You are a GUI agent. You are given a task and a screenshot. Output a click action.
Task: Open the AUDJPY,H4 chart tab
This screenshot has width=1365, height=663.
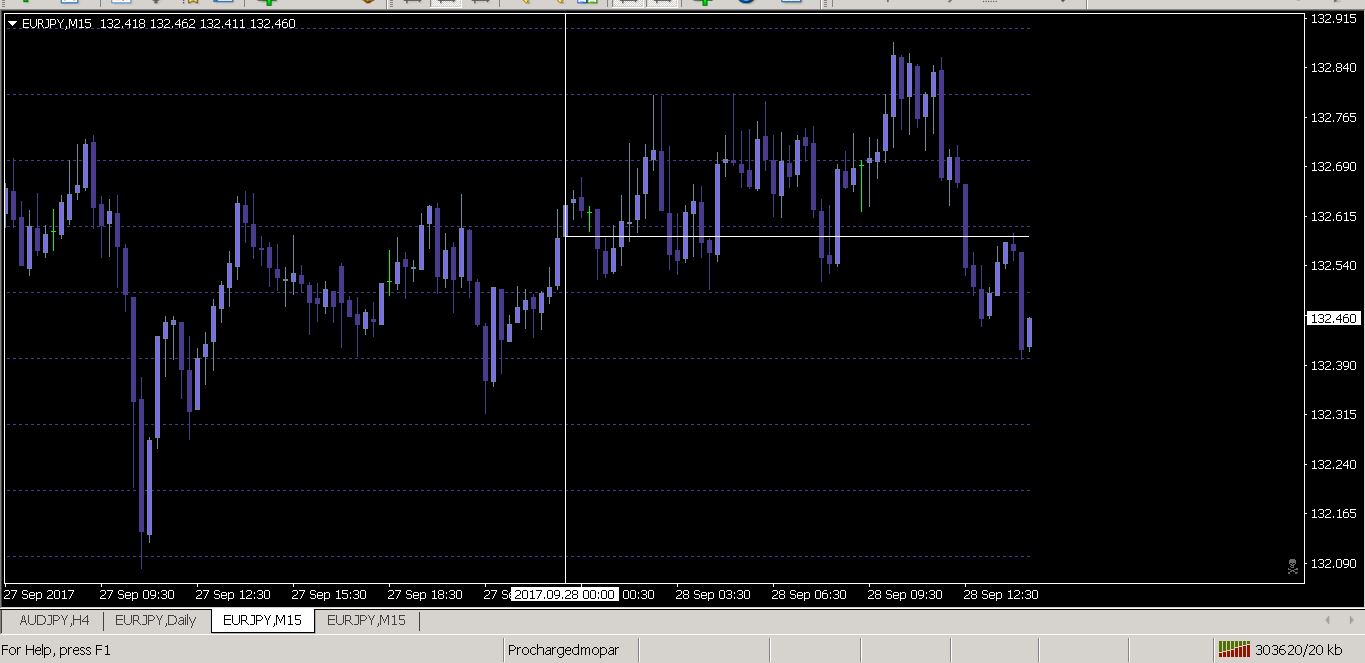tap(54, 620)
